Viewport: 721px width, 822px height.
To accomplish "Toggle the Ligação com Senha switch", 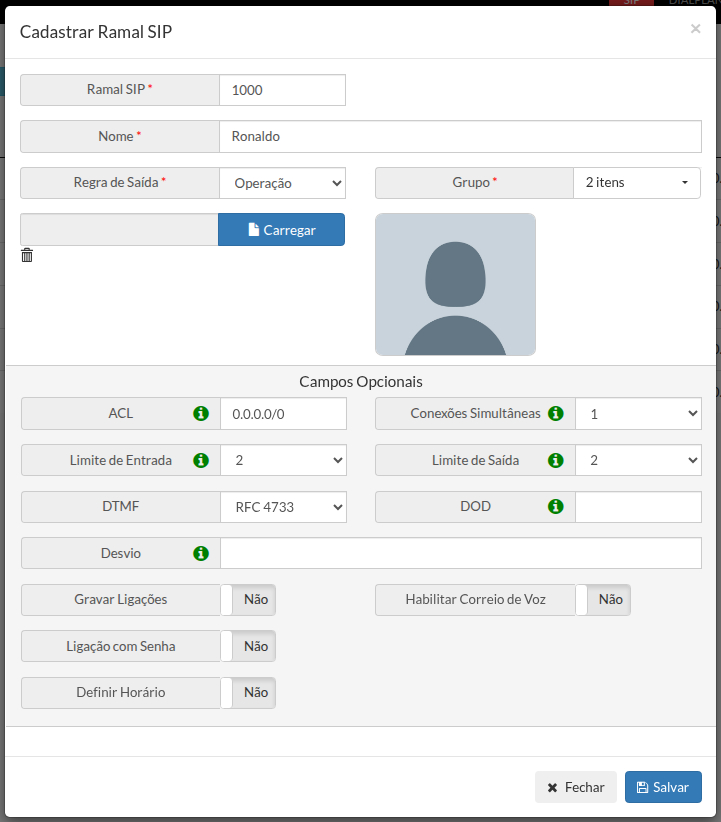I will 248,646.
